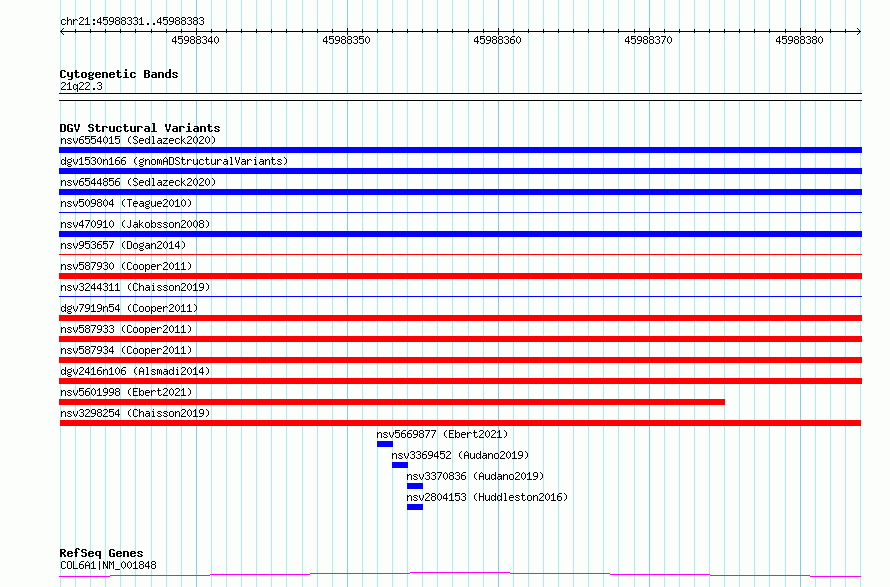Click the small blue bar under nsv5669877

[x=385, y=444]
